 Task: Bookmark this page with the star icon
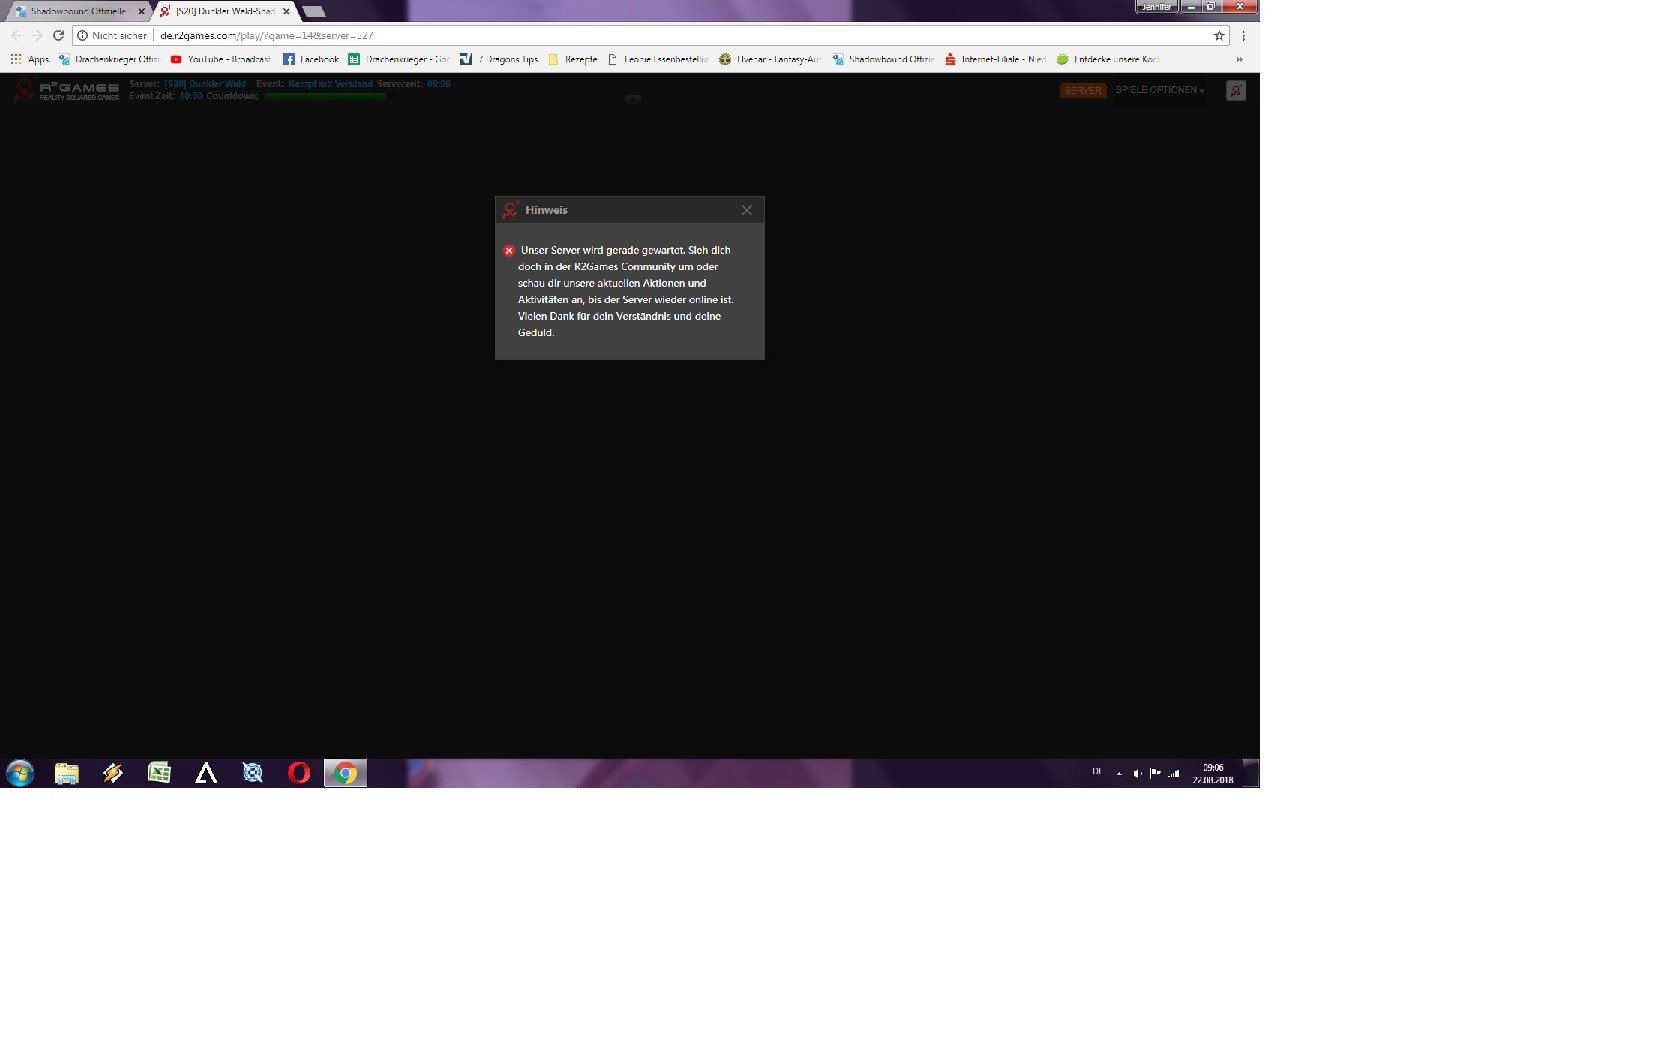point(1219,35)
